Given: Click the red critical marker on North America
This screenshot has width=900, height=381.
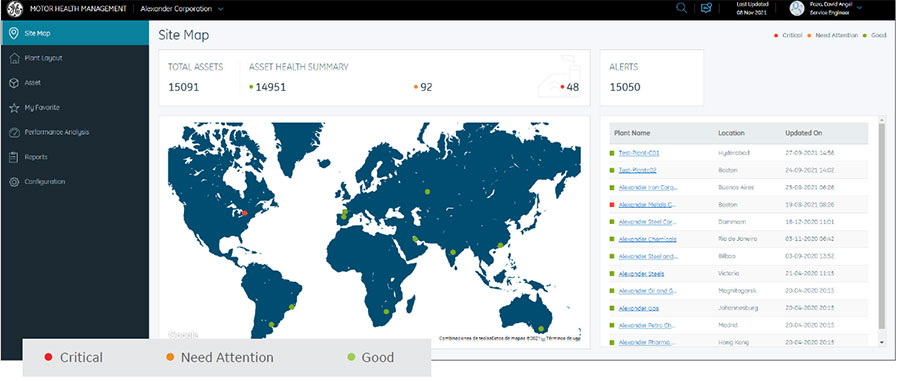Looking at the screenshot, I should 244,213.
